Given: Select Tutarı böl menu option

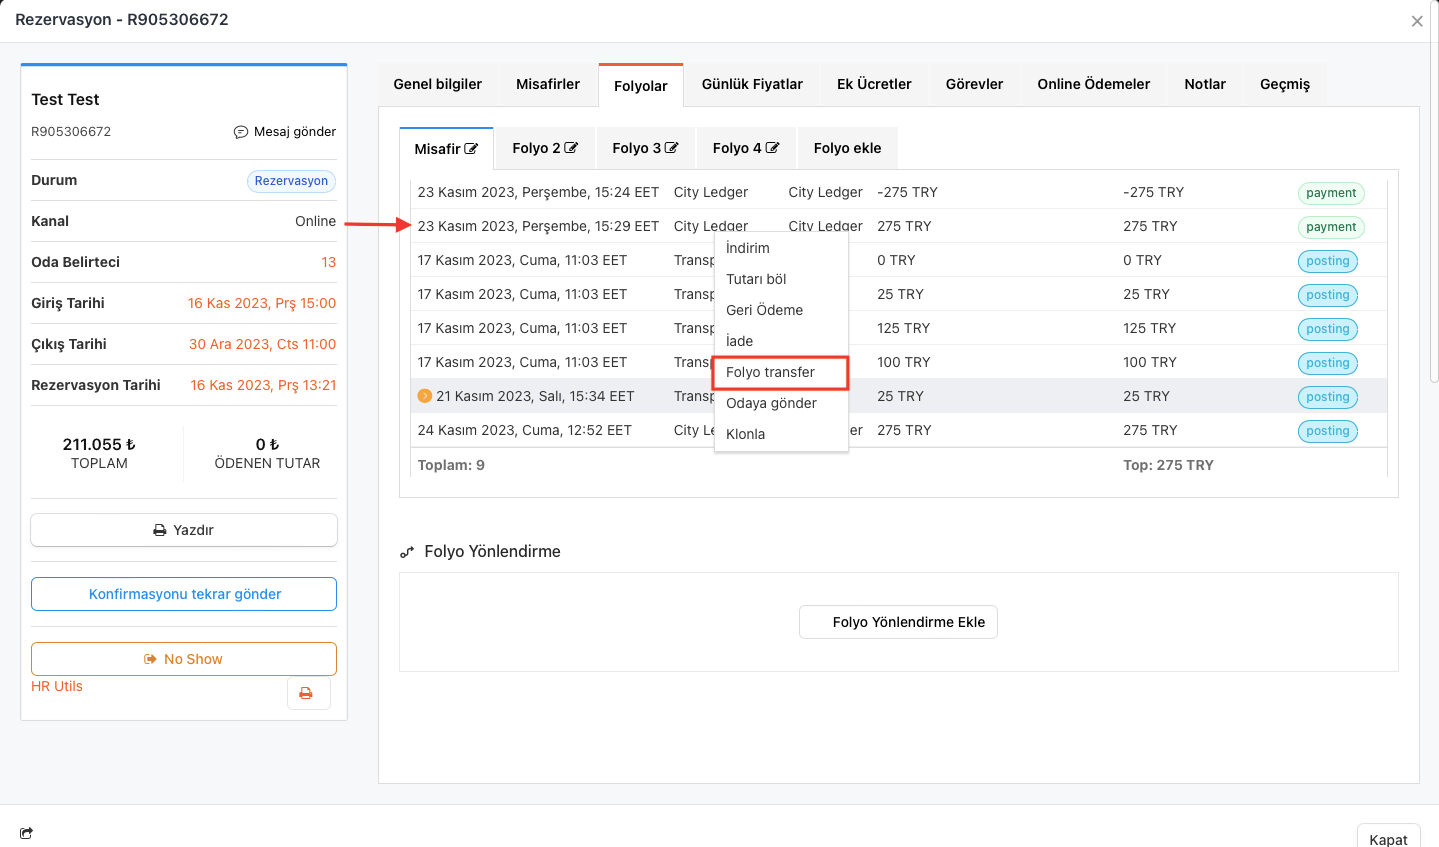Looking at the screenshot, I should [x=756, y=279].
